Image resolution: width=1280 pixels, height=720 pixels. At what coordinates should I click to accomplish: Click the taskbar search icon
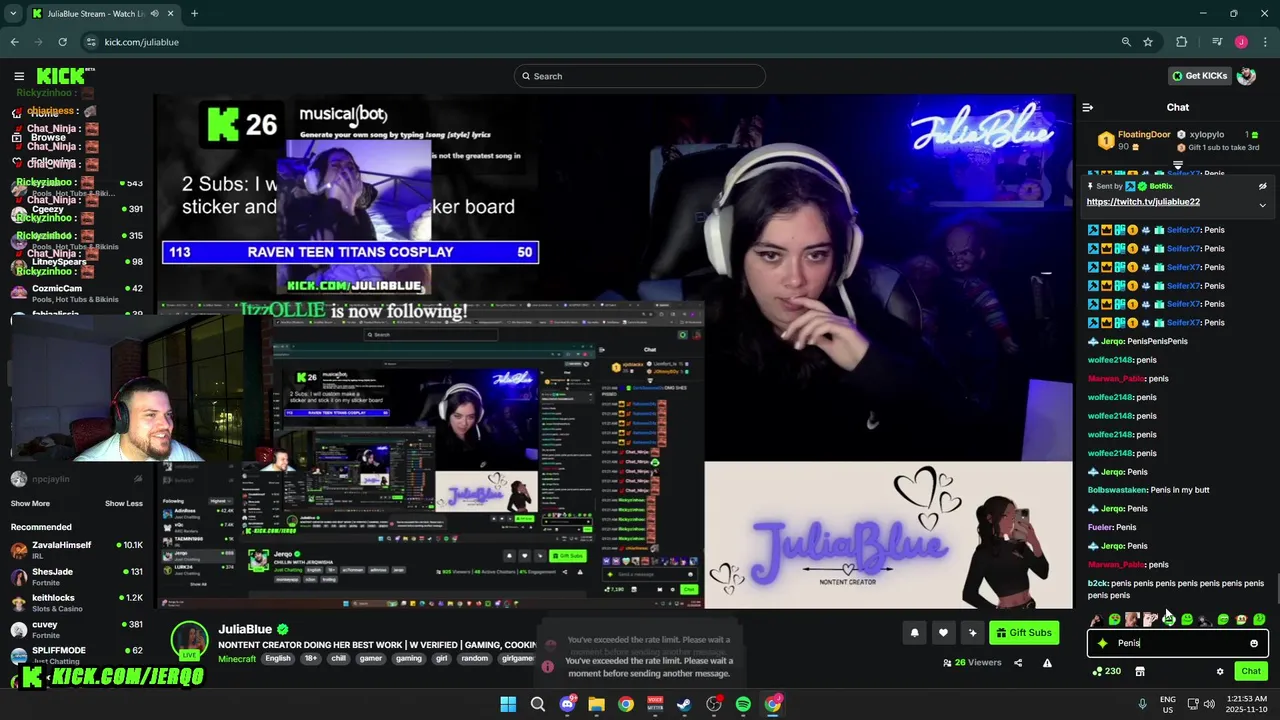pyautogui.click(x=538, y=704)
